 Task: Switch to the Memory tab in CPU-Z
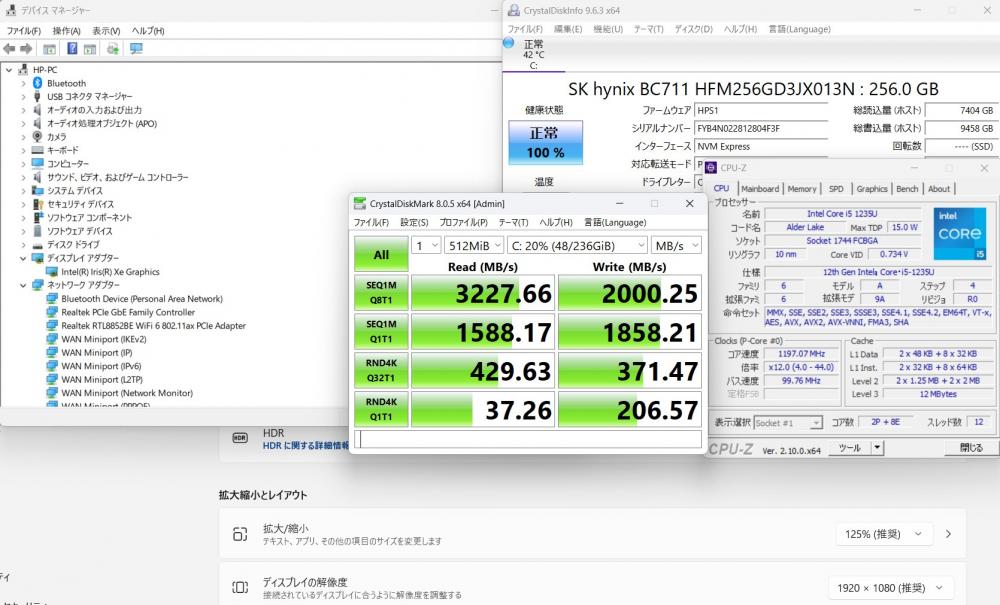(x=802, y=189)
